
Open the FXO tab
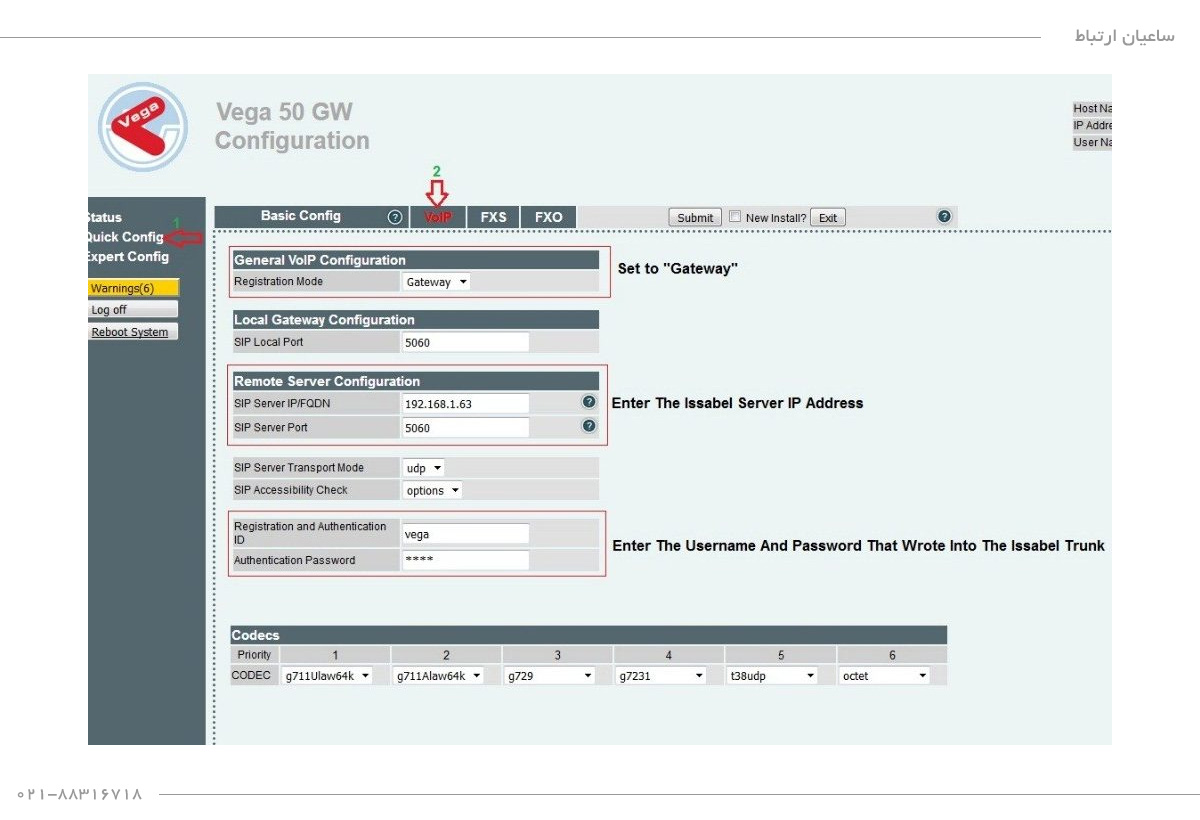[x=548, y=217]
